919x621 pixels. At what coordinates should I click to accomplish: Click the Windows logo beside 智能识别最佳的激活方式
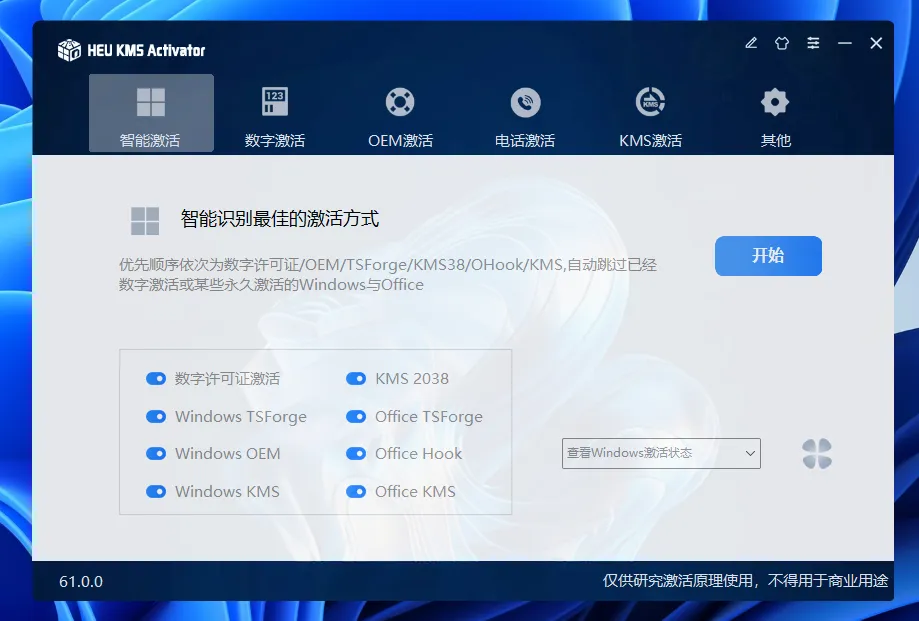point(145,221)
